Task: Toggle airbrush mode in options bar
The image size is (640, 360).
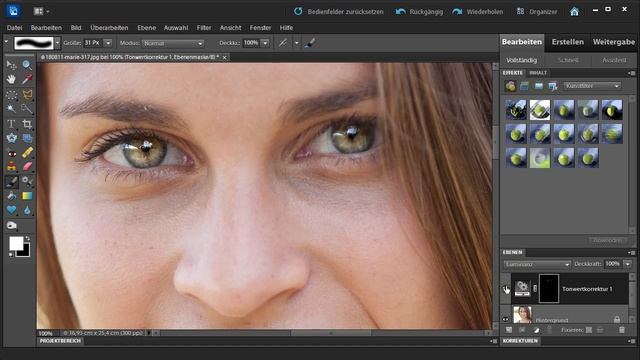Action: pos(283,43)
